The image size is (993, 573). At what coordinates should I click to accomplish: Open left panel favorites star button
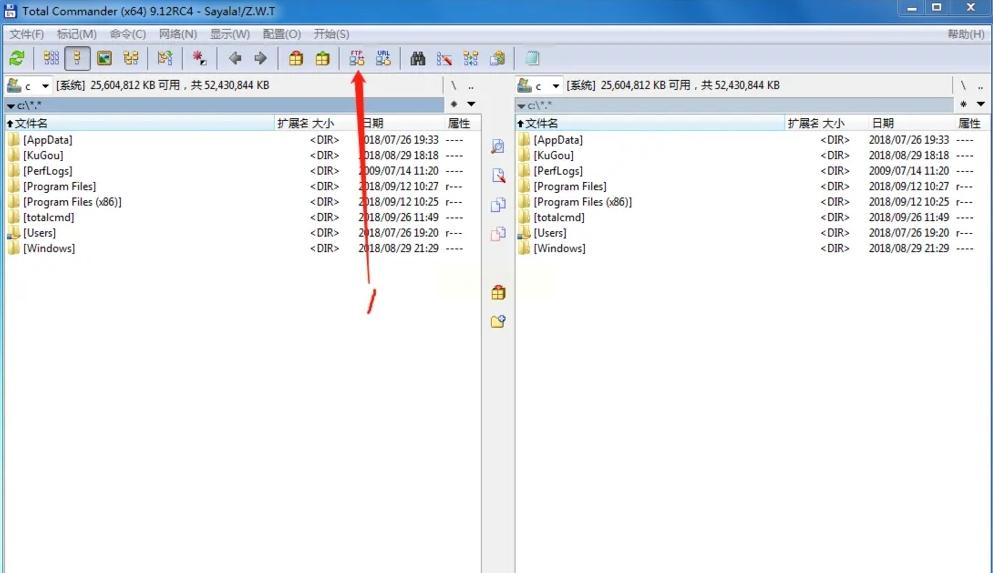tap(454, 104)
